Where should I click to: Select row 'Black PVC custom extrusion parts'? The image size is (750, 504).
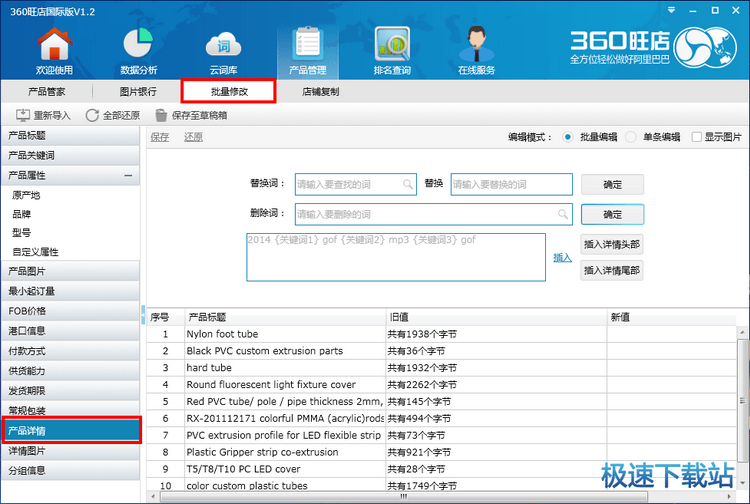coord(441,351)
